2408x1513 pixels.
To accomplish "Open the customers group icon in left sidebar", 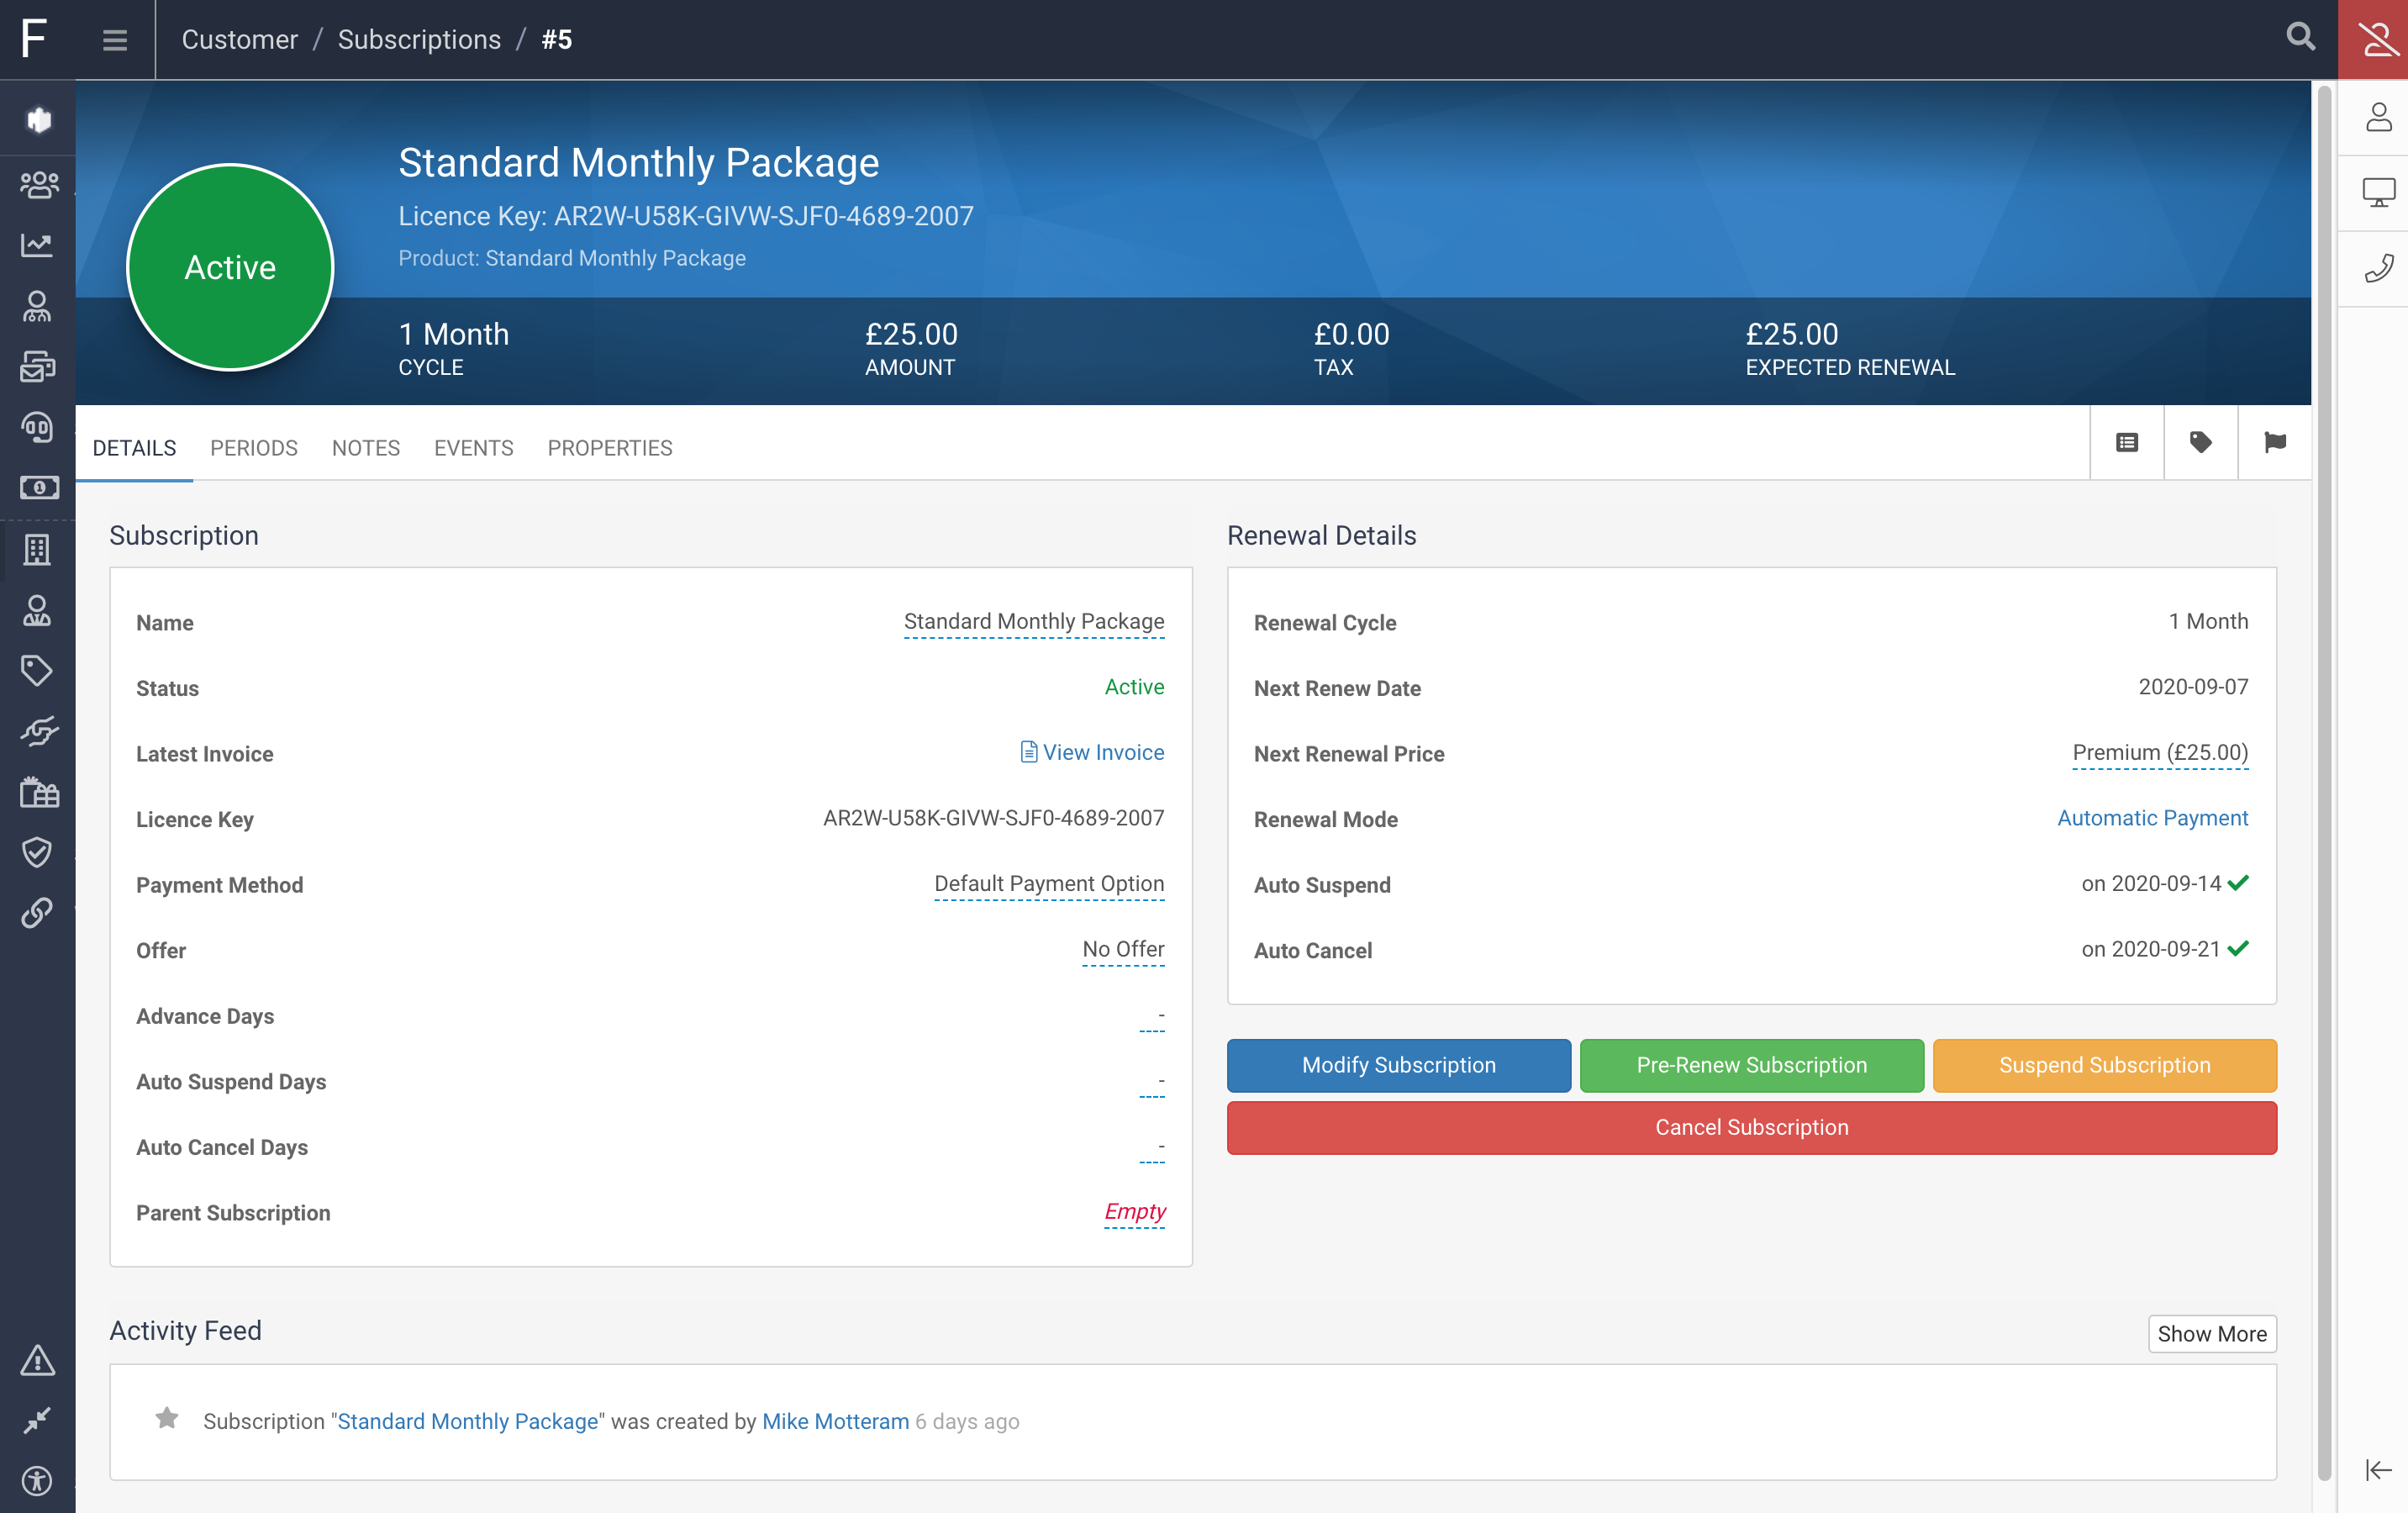I will 38,184.
